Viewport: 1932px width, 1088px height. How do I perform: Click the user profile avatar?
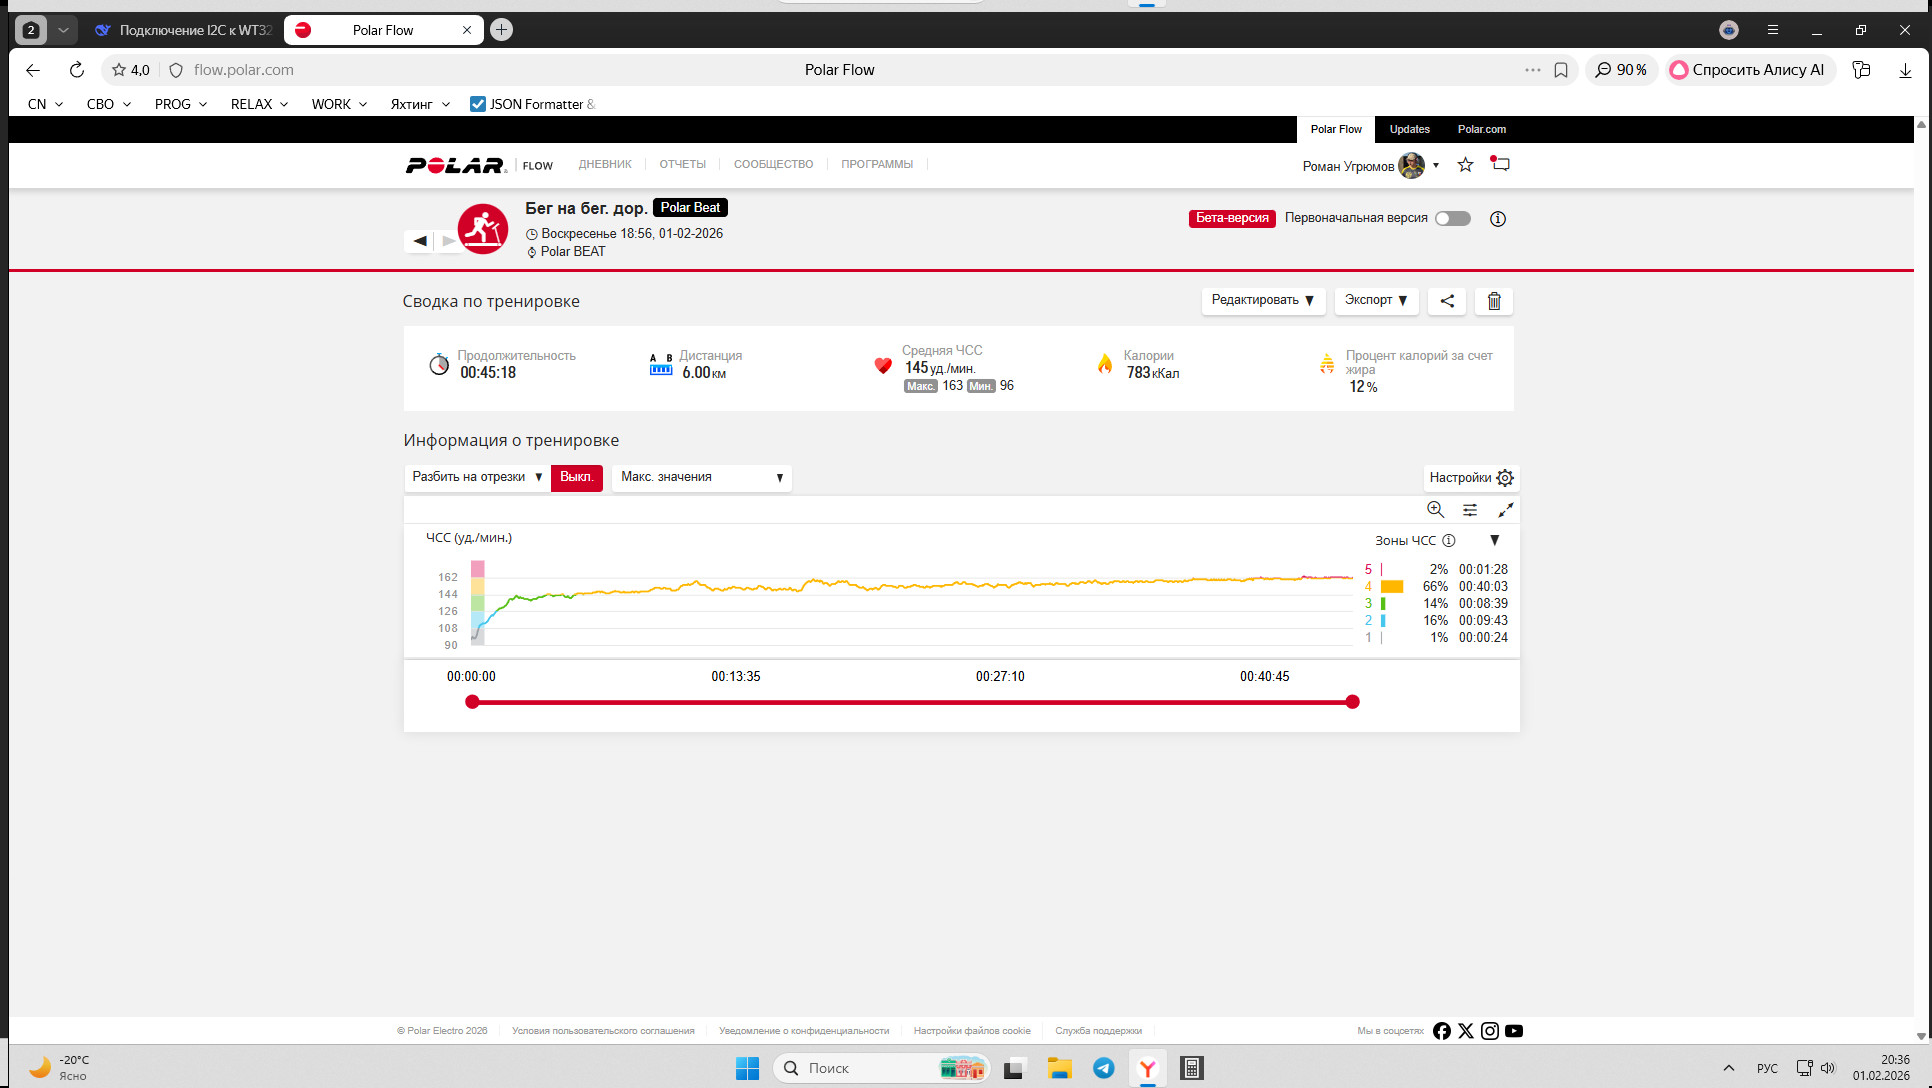pyautogui.click(x=1411, y=166)
